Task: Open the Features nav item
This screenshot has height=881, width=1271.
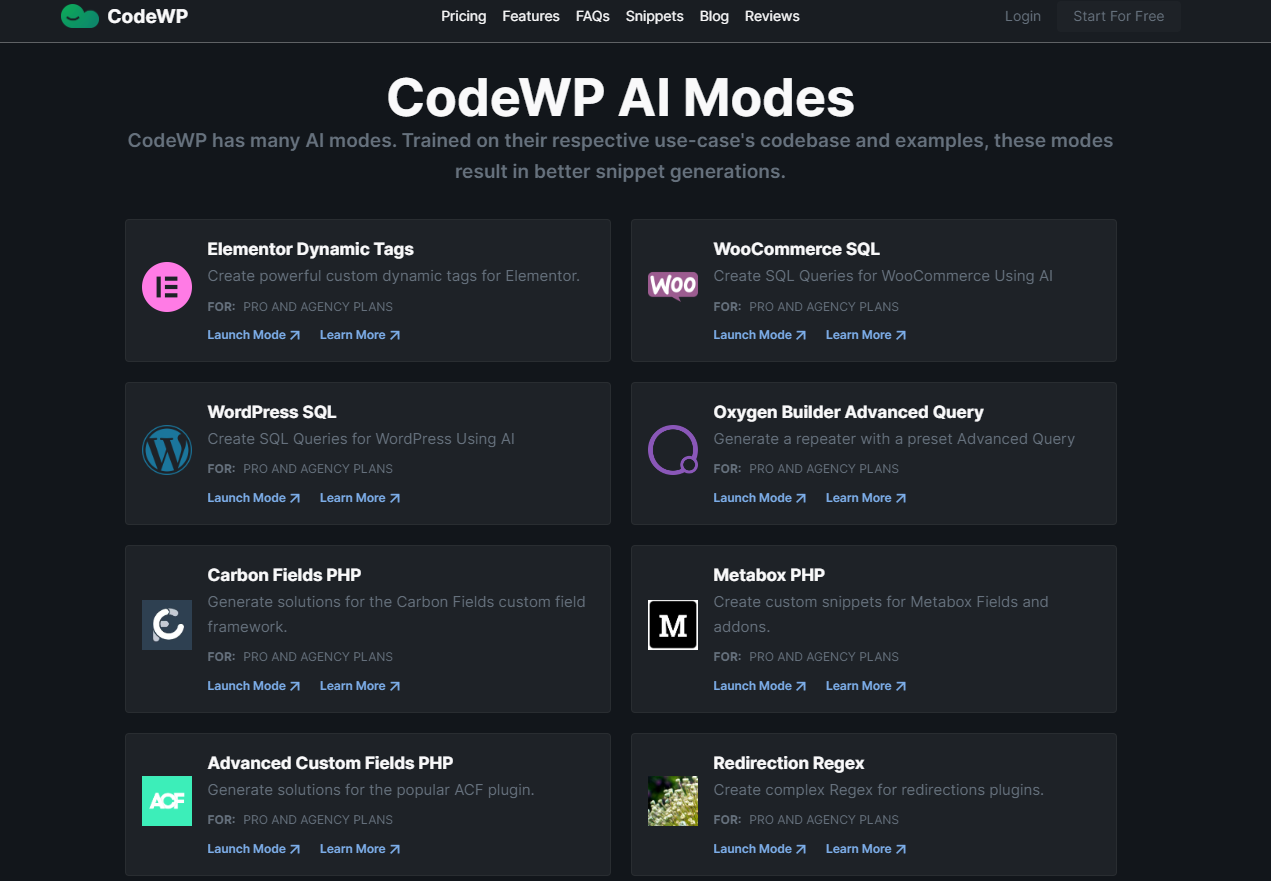Action: [531, 16]
